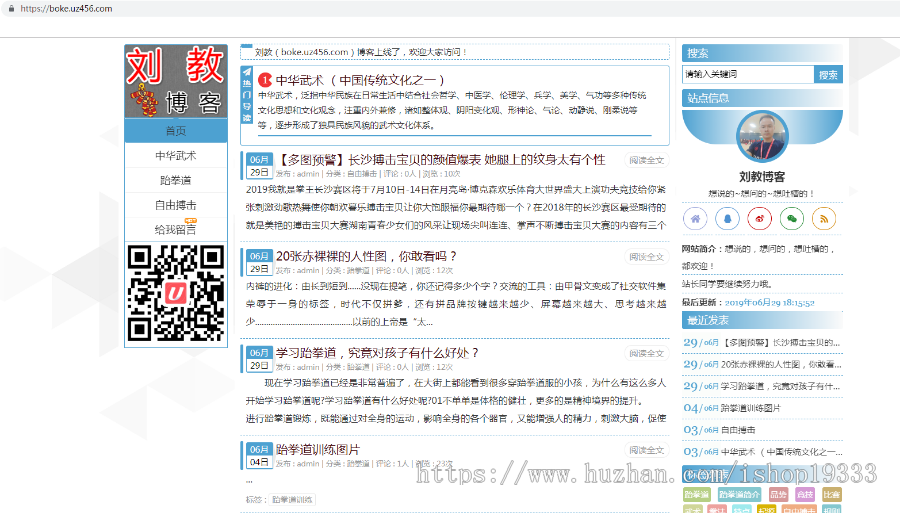Click the 搜索 search button
900x513 pixels.
pos(828,75)
